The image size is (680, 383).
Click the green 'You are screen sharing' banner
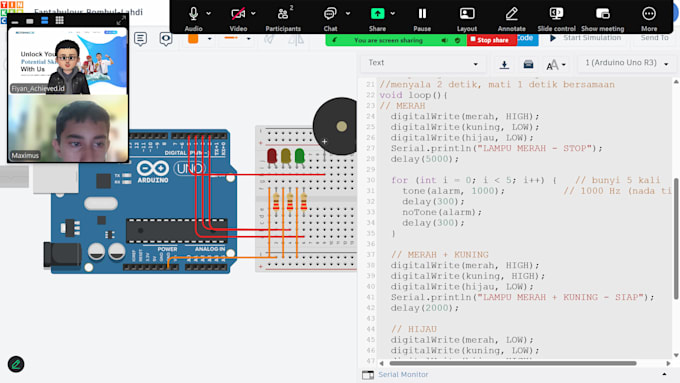point(388,40)
